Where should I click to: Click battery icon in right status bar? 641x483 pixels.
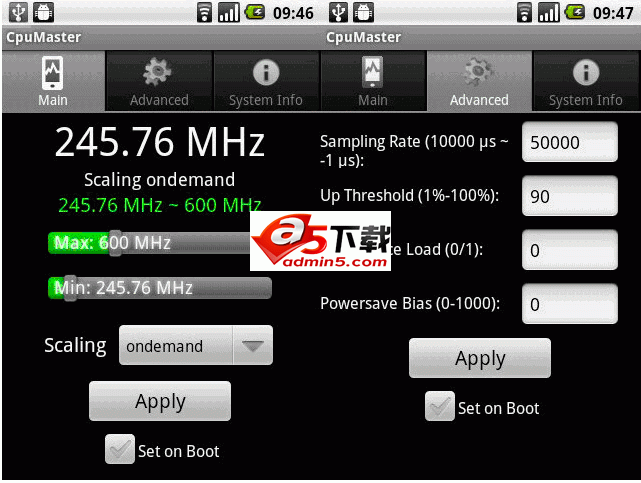(x=575, y=12)
